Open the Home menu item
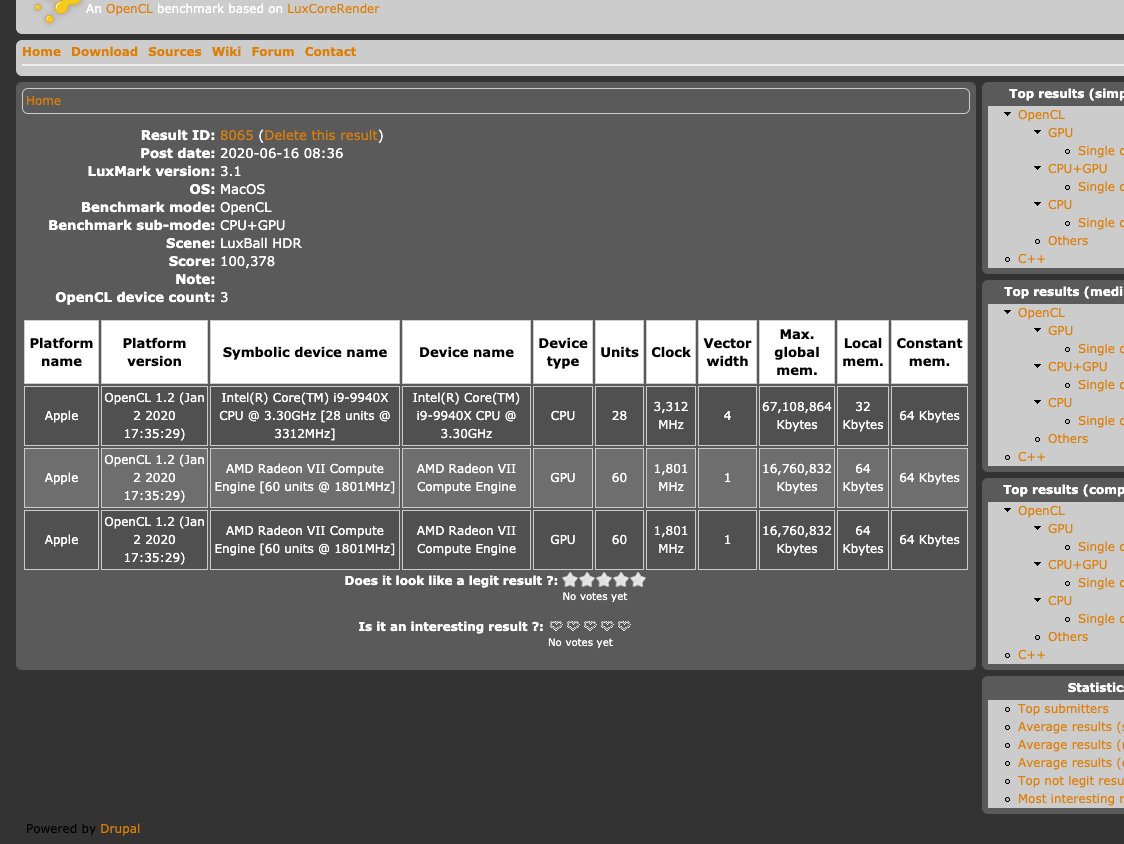The width and height of the screenshot is (1124, 844). pos(42,52)
